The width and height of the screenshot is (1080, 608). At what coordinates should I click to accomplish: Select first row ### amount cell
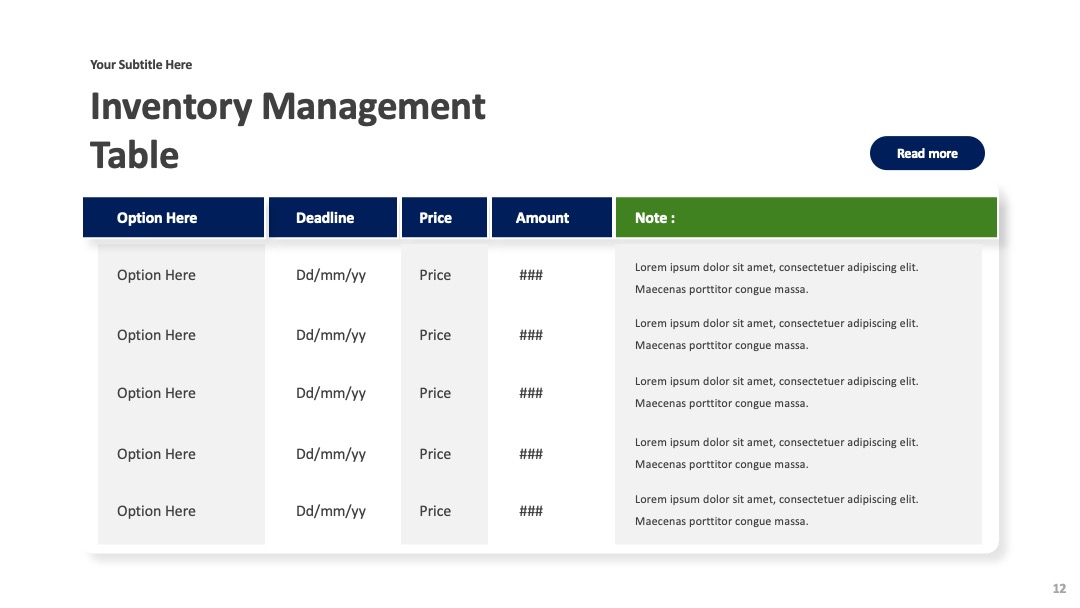[531, 275]
